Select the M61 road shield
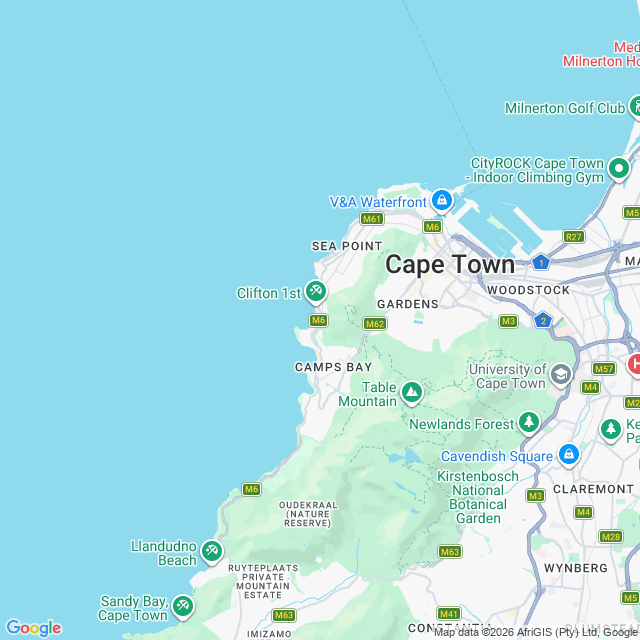Screen dimensions: 640x640 coord(372,219)
